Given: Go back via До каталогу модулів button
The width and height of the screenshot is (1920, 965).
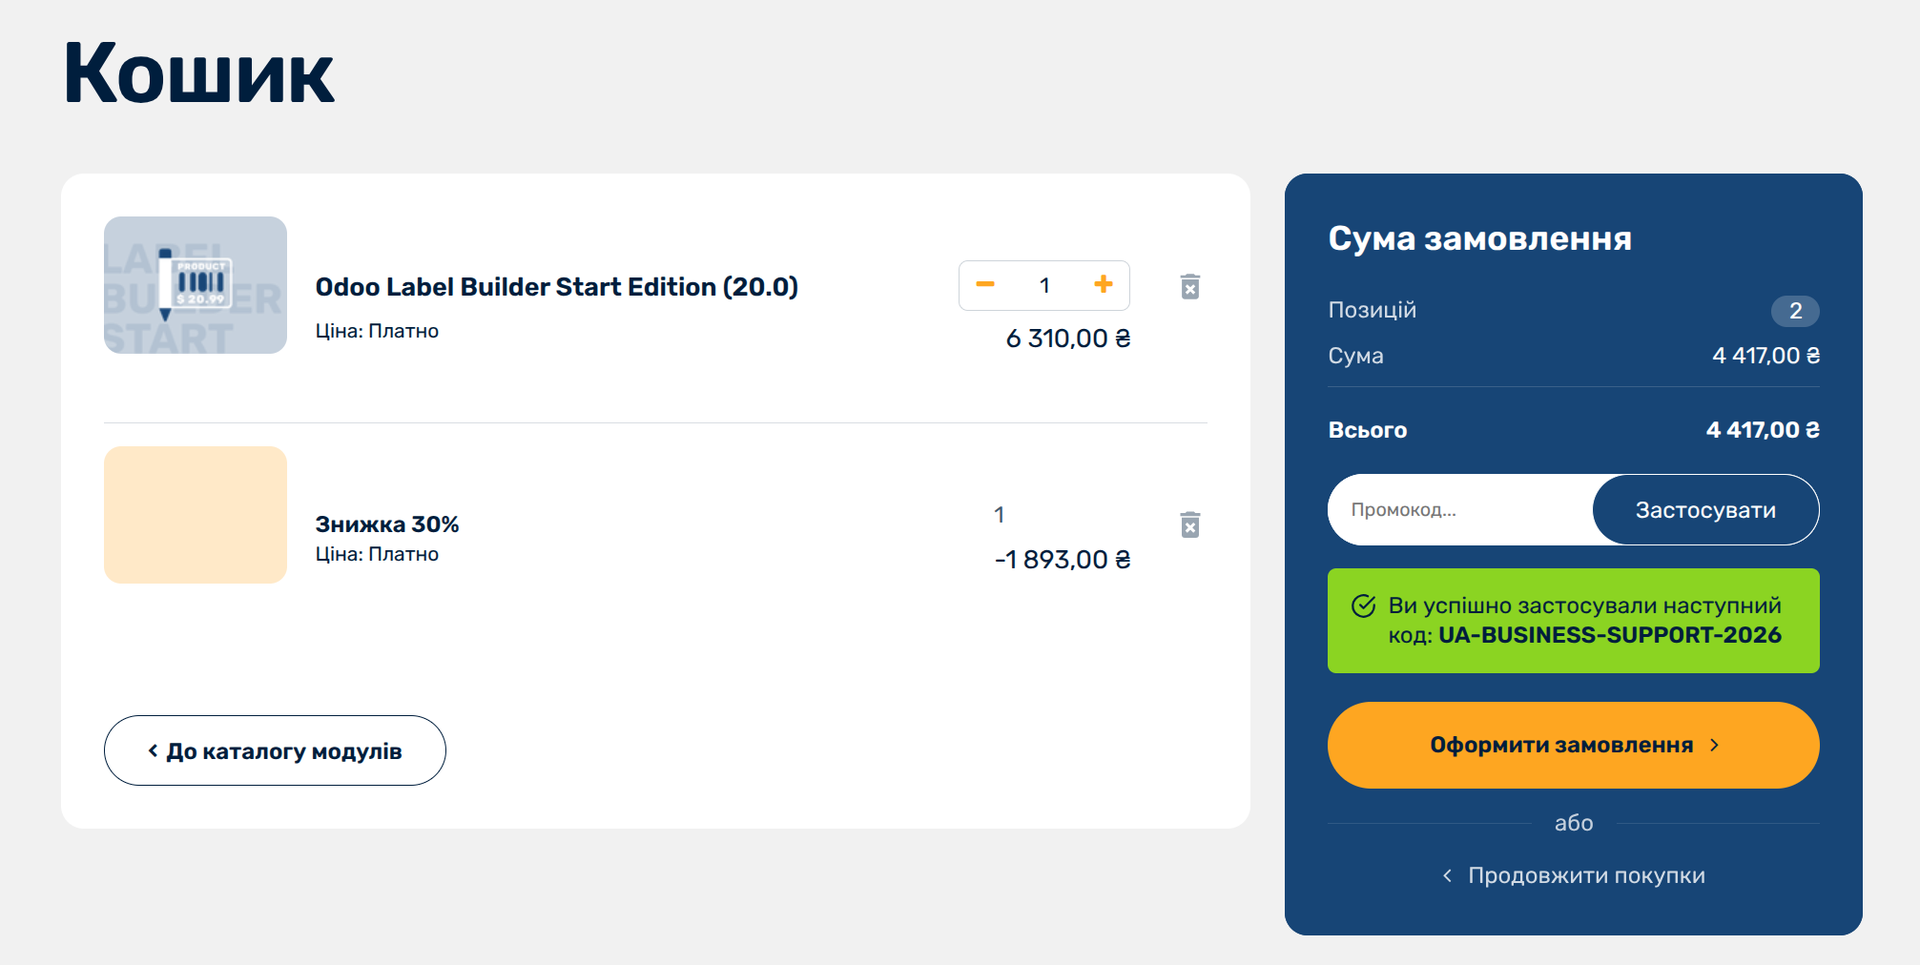Looking at the screenshot, I should [275, 750].
